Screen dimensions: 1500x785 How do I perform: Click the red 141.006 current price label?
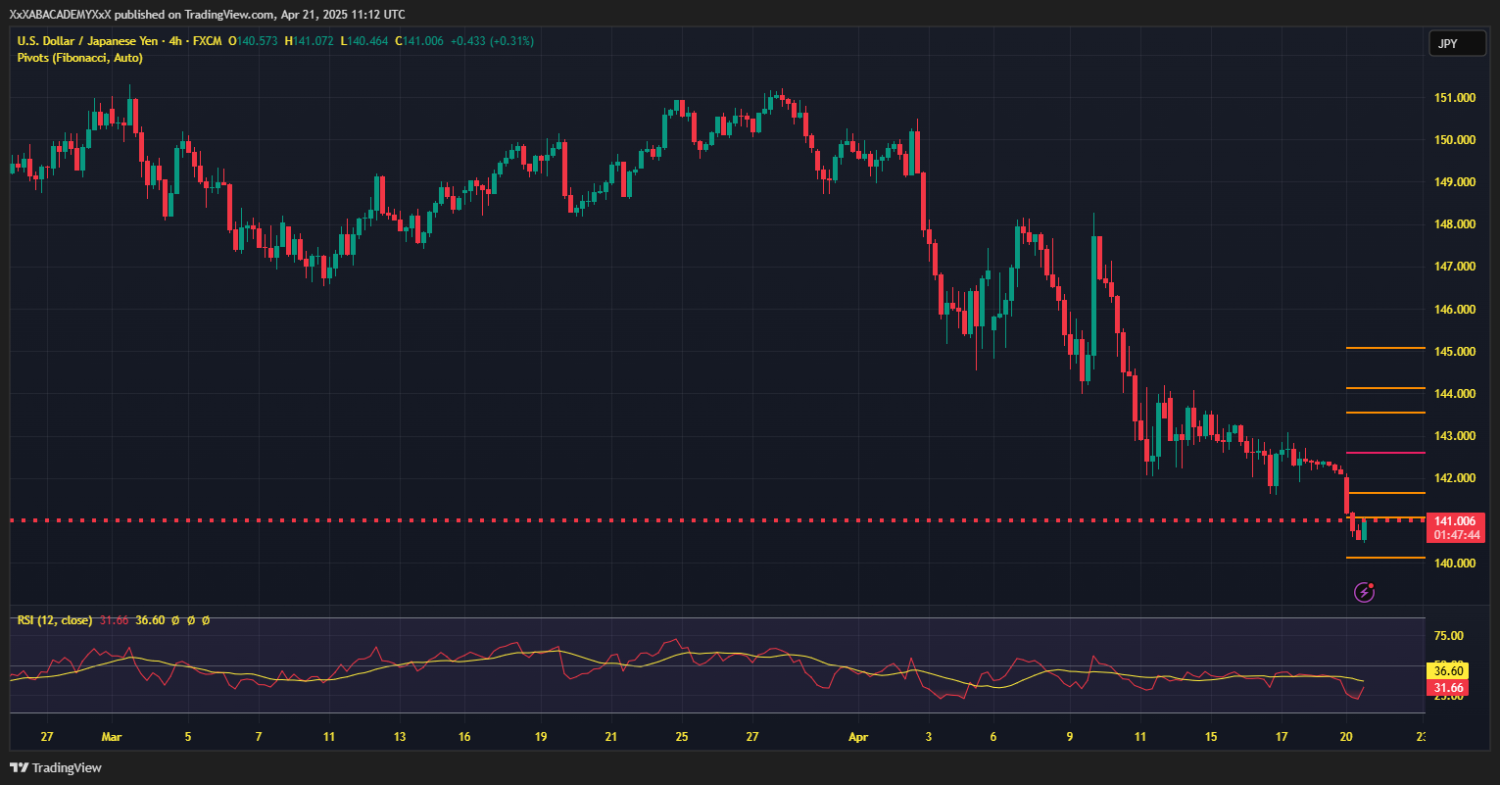1456,521
